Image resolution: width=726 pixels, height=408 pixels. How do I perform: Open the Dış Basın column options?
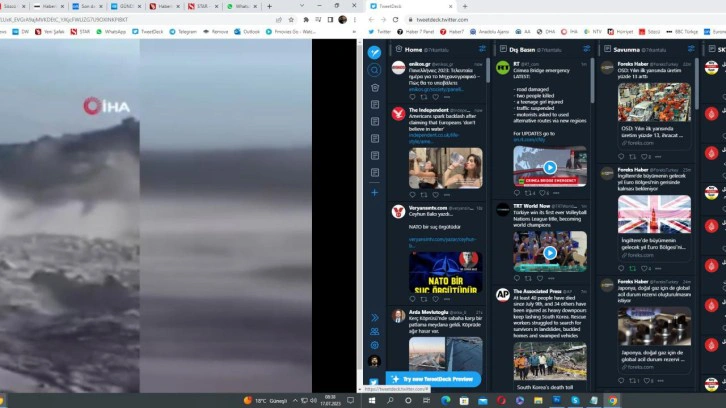(x=585, y=49)
